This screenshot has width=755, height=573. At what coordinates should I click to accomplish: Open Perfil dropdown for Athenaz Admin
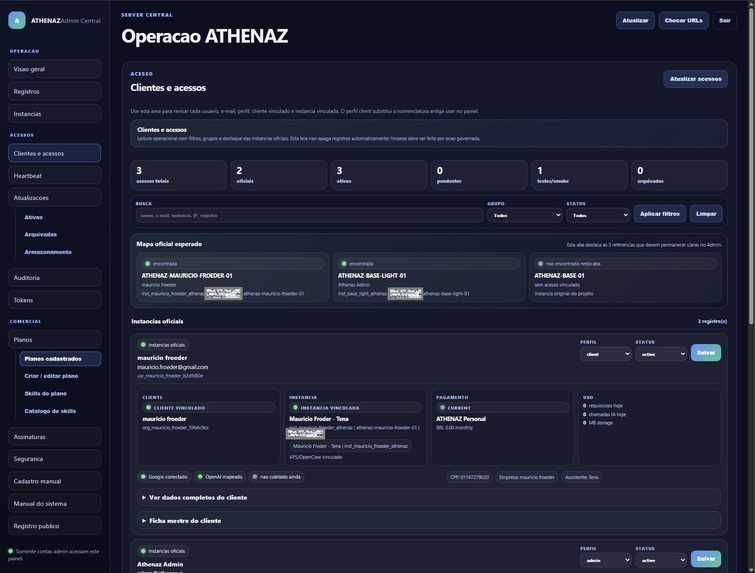tap(605, 560)
